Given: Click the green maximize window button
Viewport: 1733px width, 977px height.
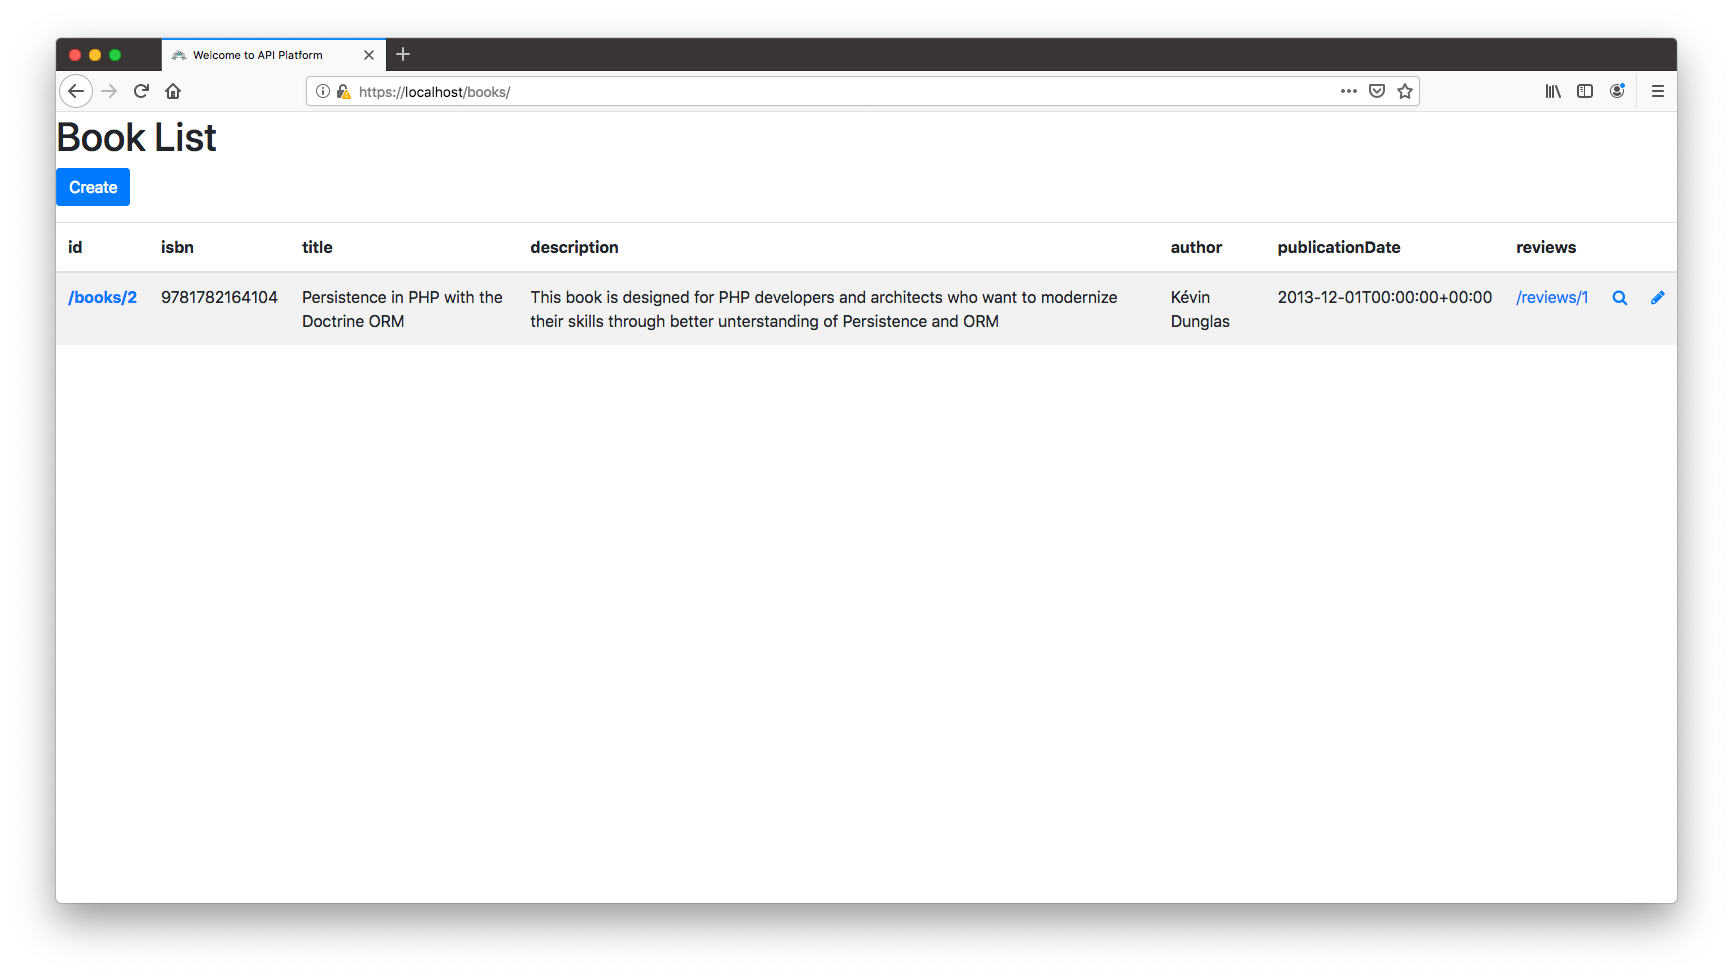Looking at the screenshot, I should tap(115, 55).
